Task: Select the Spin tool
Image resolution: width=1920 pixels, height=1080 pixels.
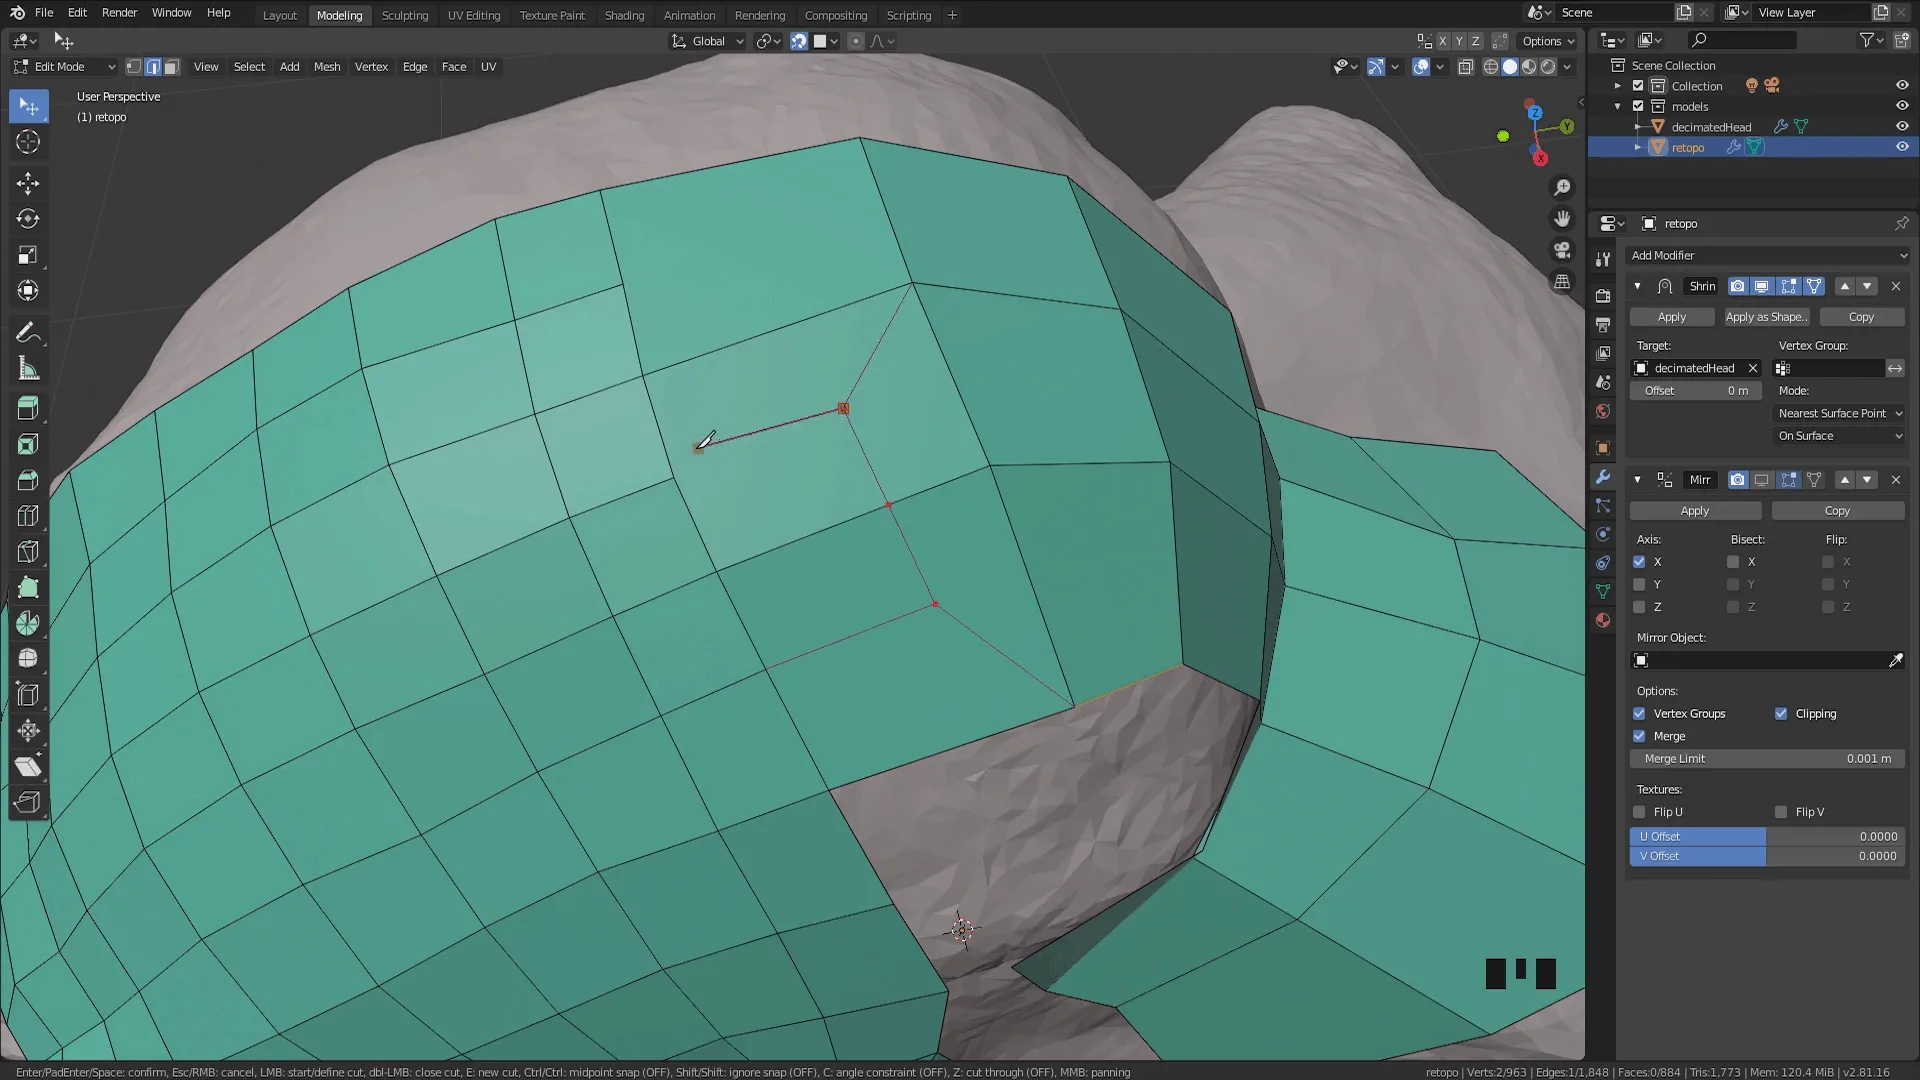Action: coord(28,623)
